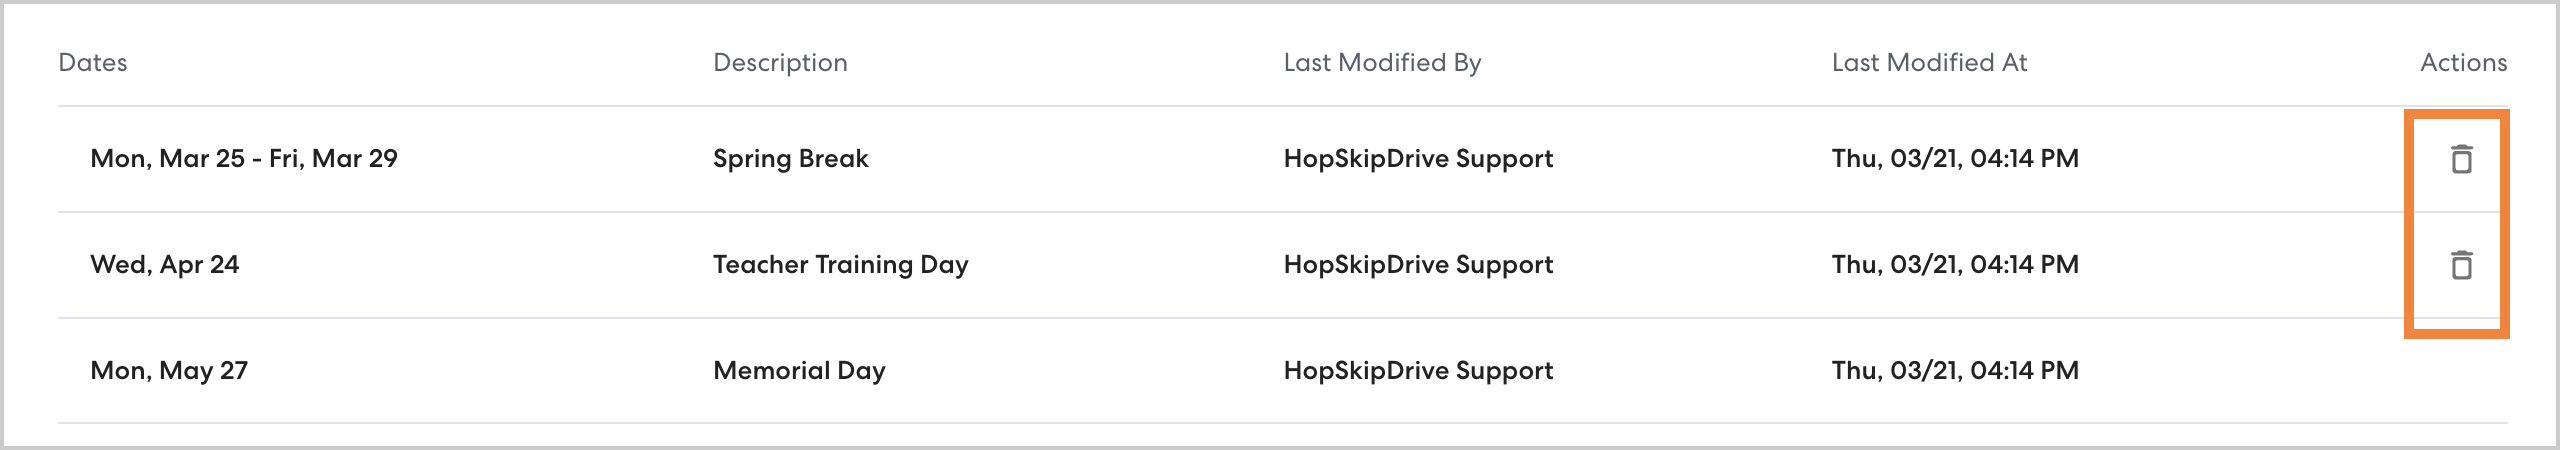
Task: Delete the Teacher Training Day entry
Action: tap(2461, 265)
